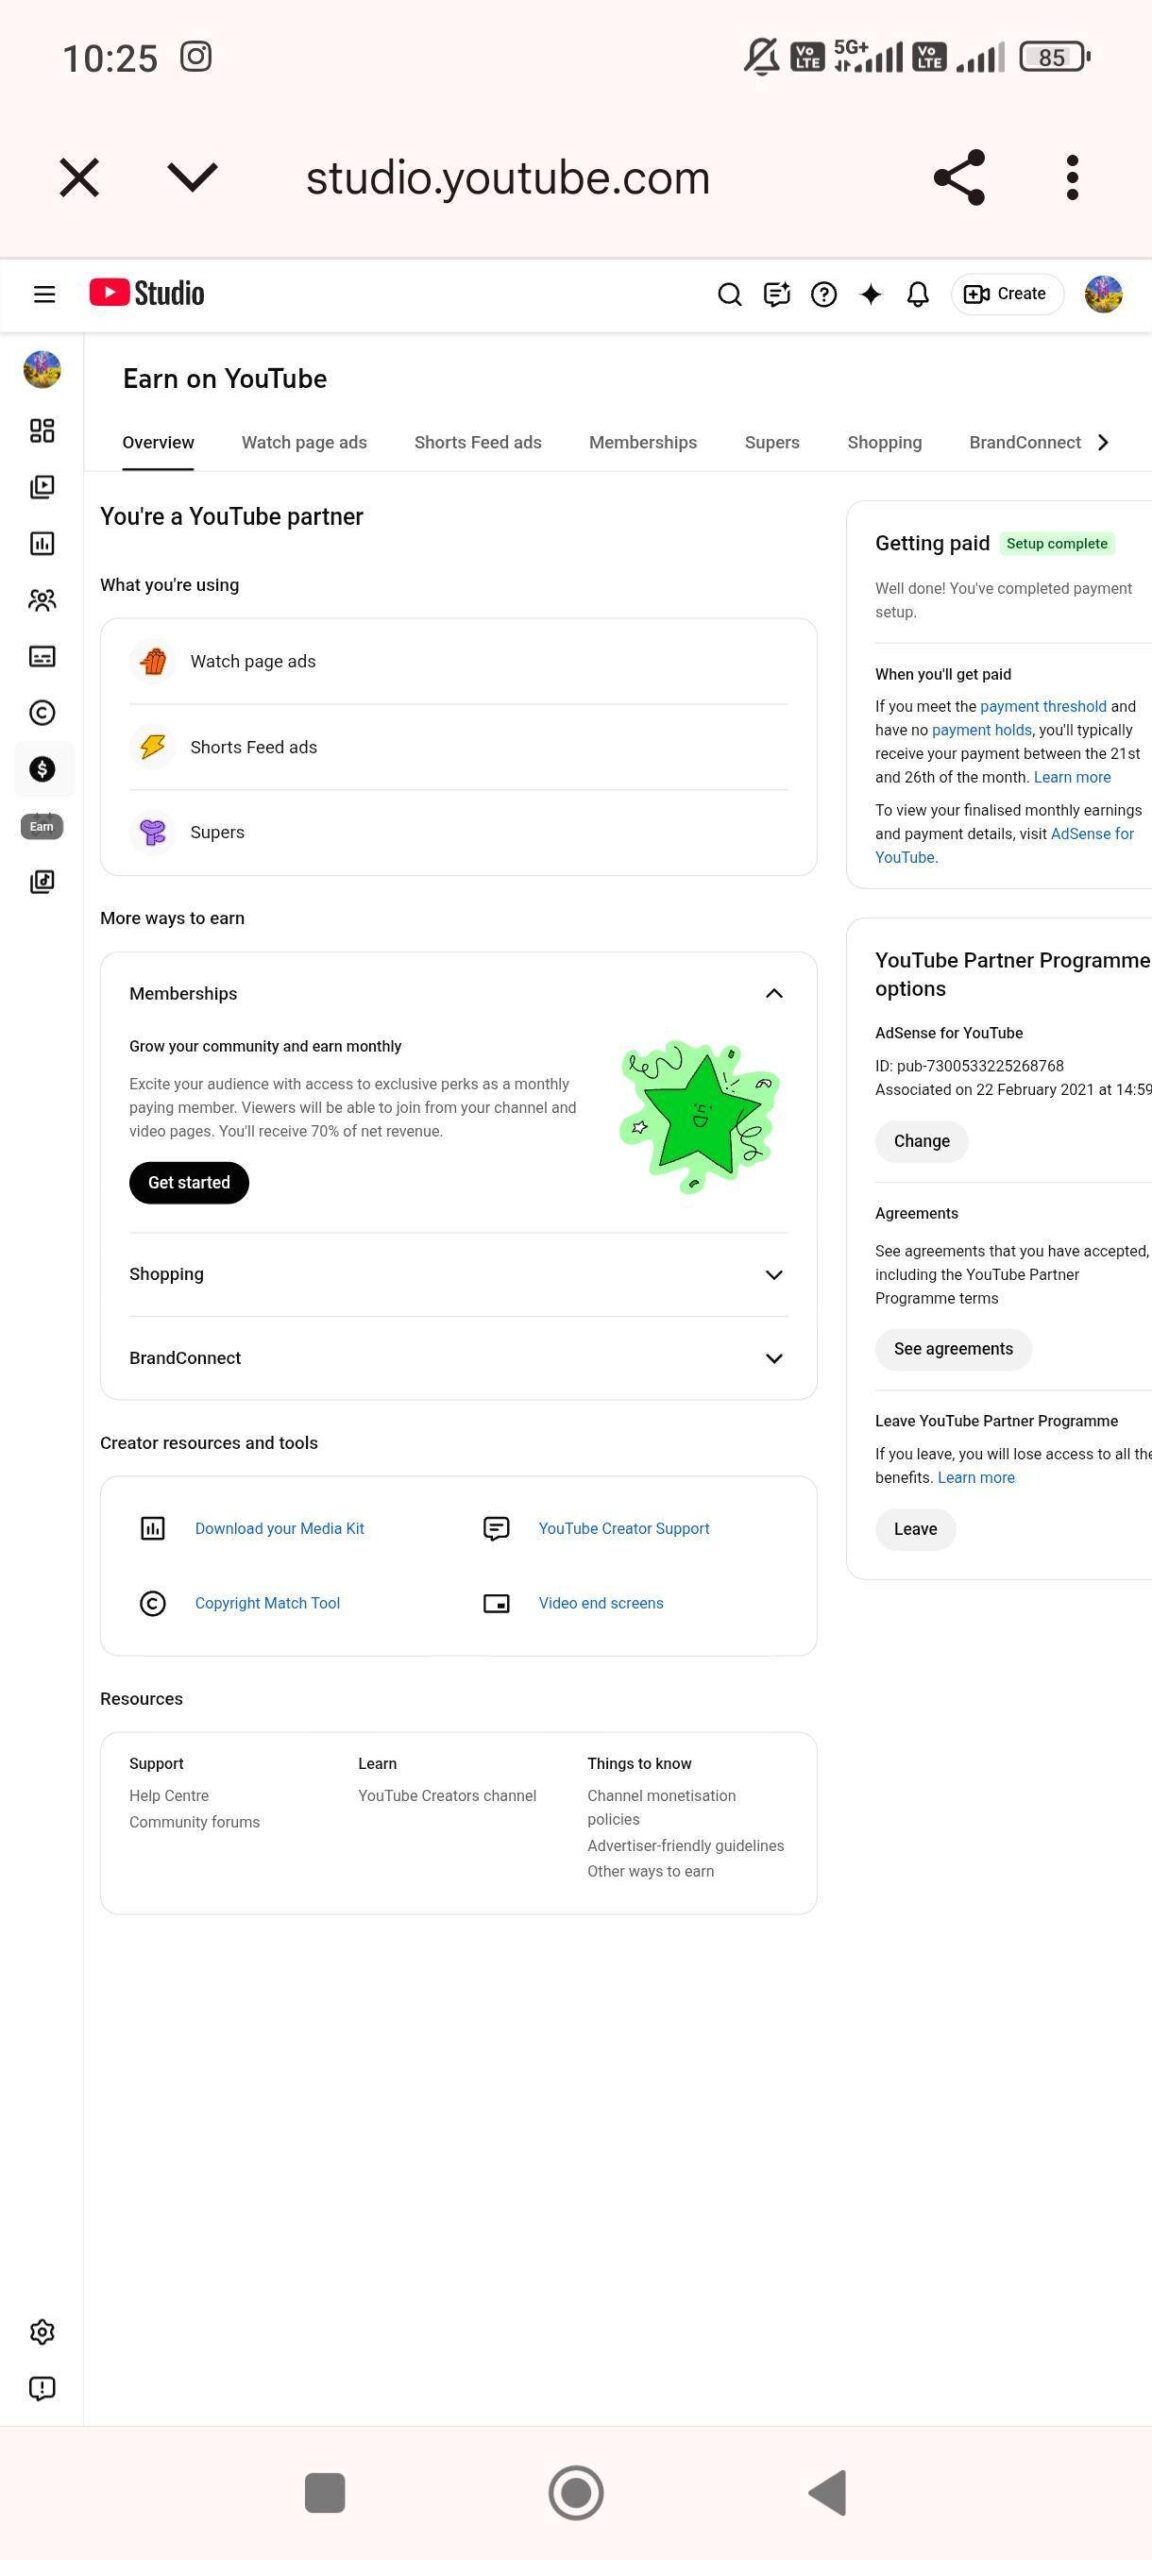The image size is (1152, 2560).
Task: Open the Subtitles icon in sidebar
Action: point(42,656)
